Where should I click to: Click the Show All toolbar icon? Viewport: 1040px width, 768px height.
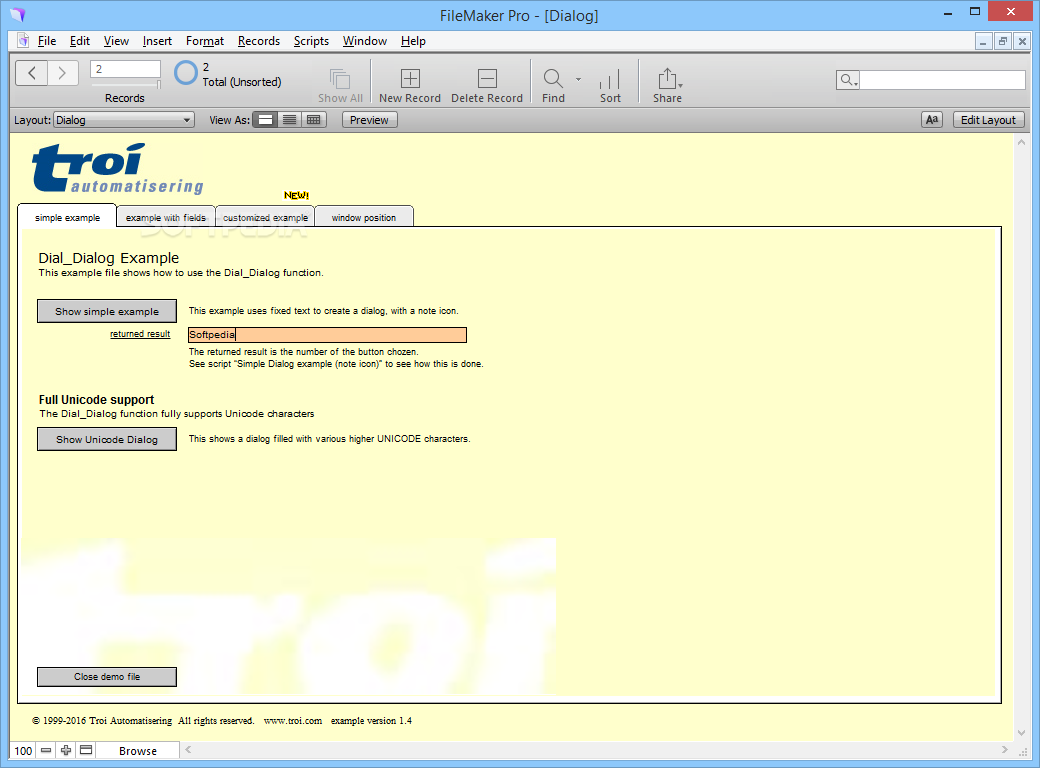coord(340,80)
